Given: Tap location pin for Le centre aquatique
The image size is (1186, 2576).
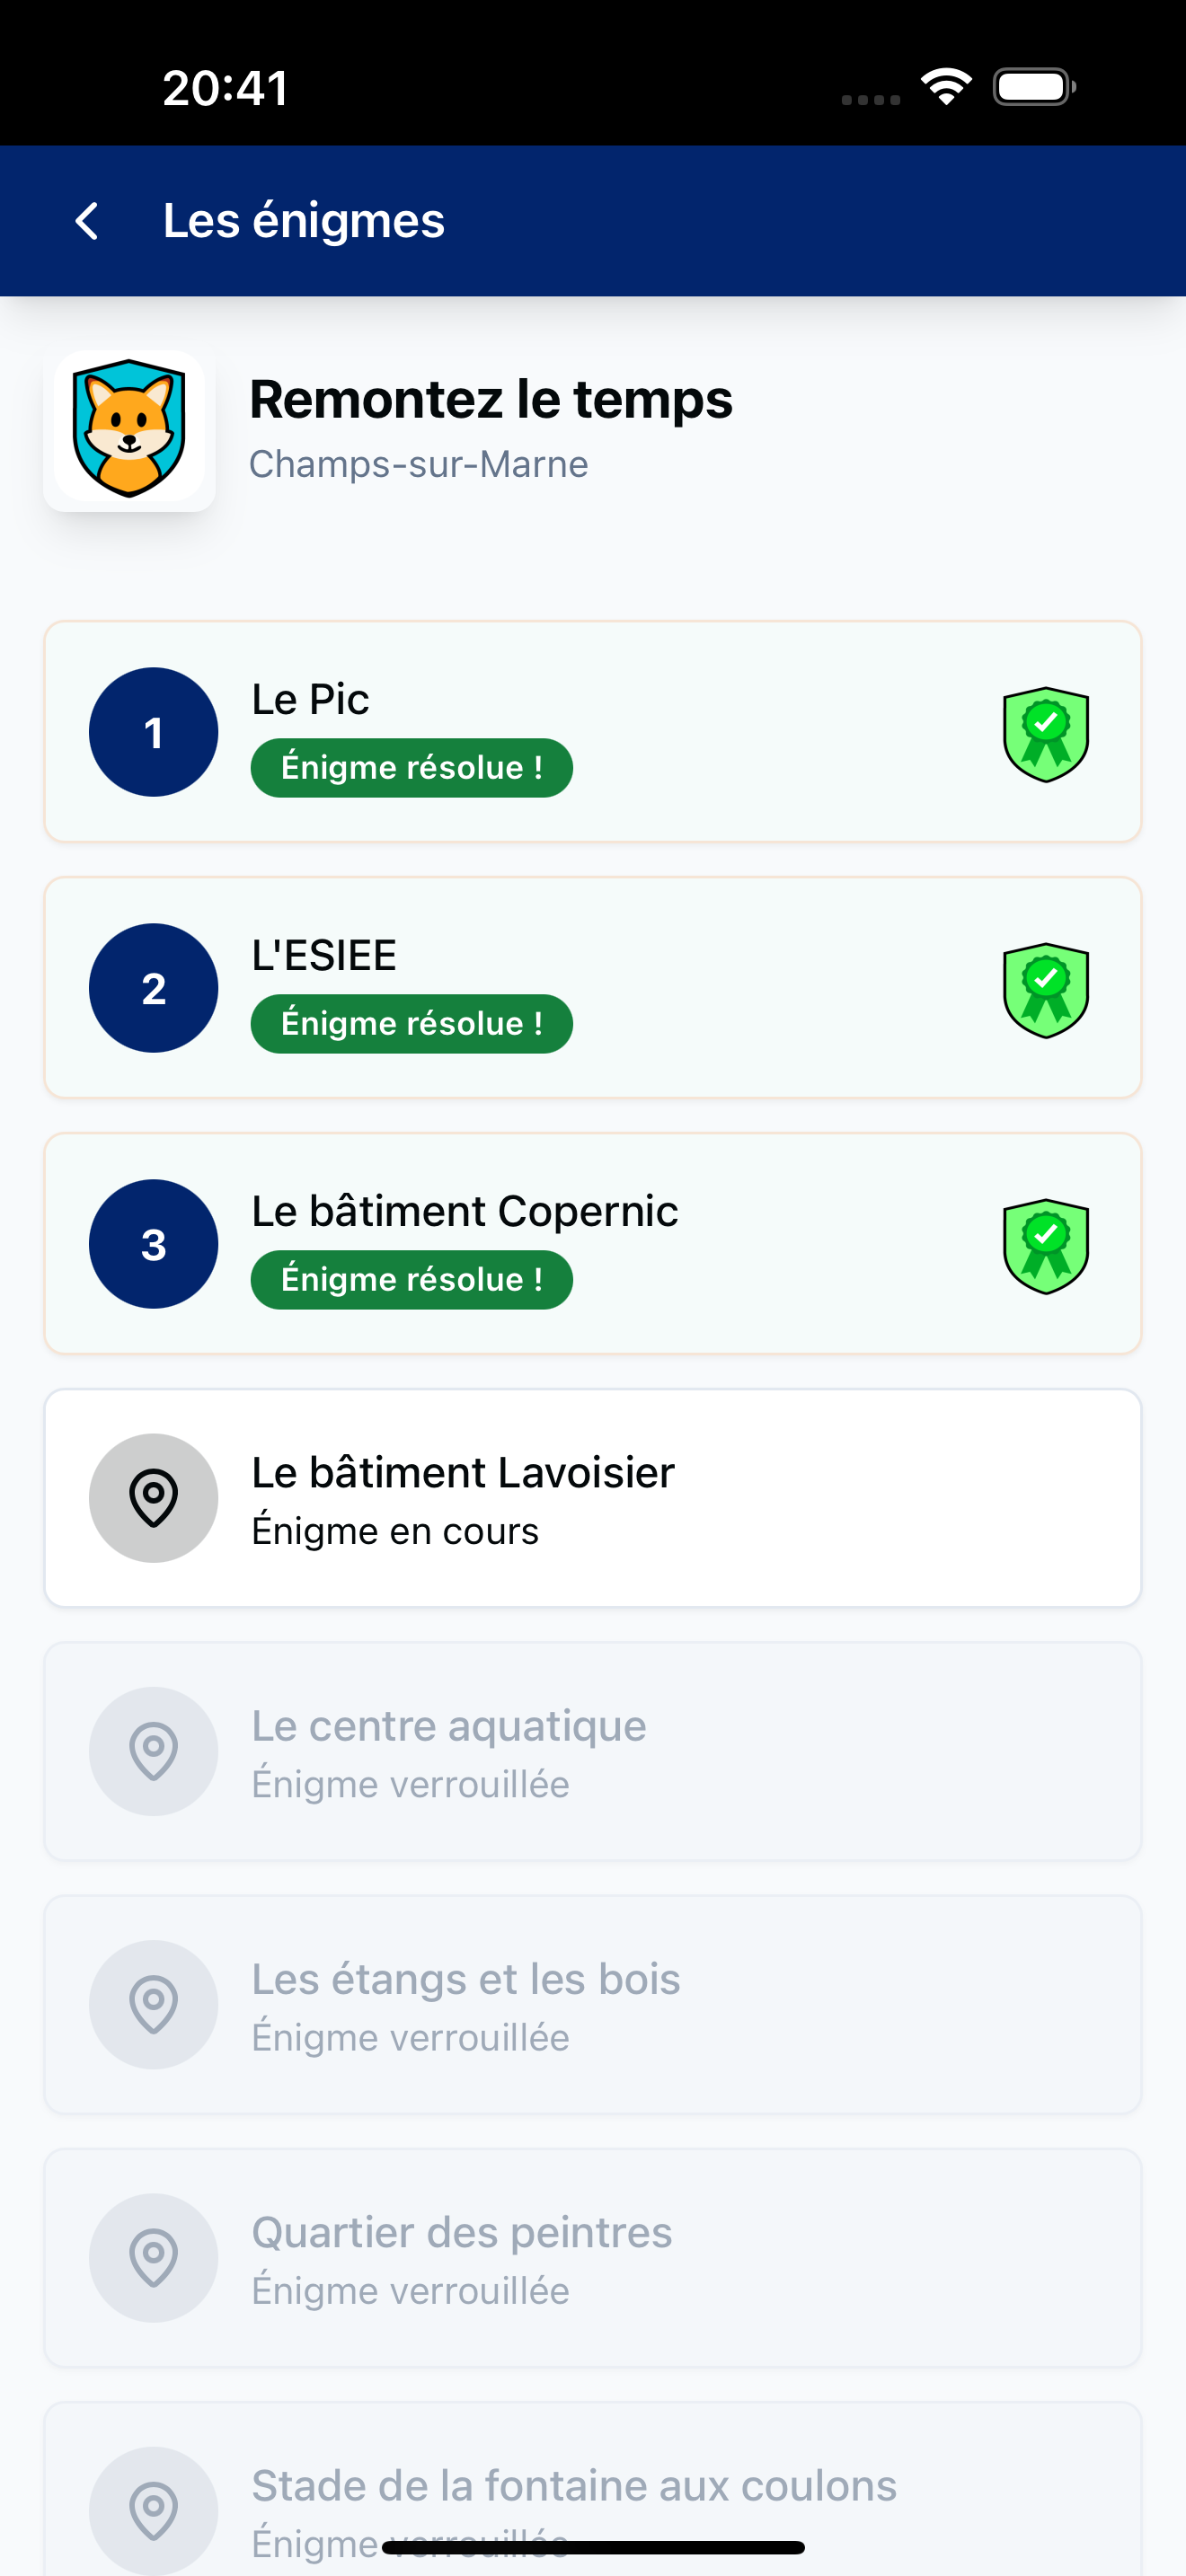Looking at the screenshot, I should 154,1751.
